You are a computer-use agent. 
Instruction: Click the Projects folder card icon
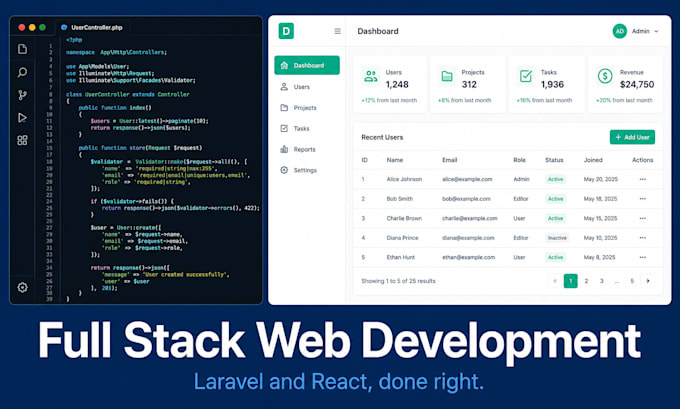447,76
